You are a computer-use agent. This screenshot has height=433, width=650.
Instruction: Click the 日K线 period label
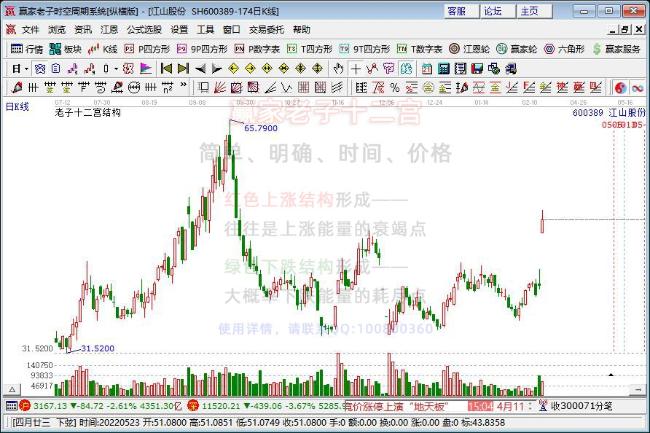coord(17,106)
